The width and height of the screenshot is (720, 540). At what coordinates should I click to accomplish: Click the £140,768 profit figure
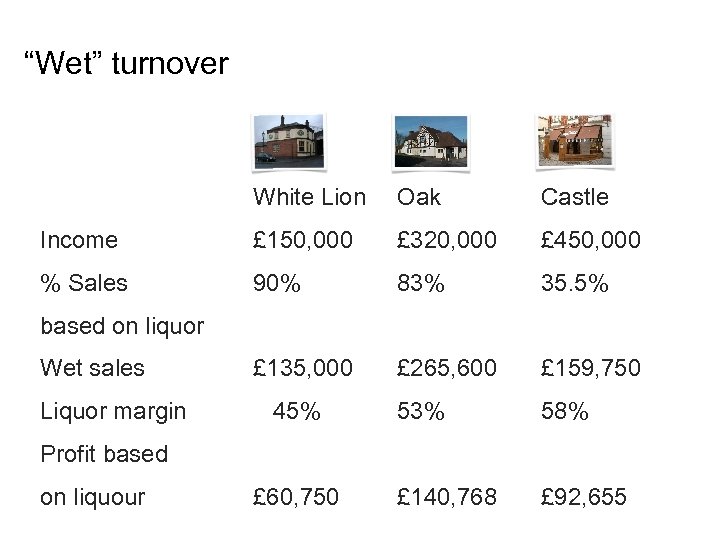click(x=447, y=497)
